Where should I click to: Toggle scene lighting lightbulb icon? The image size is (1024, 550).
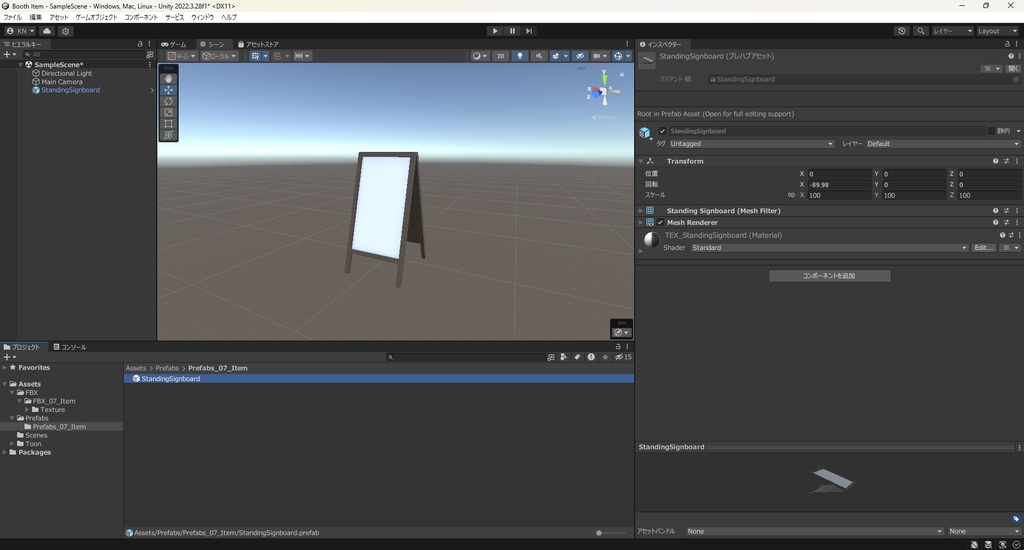520,56
